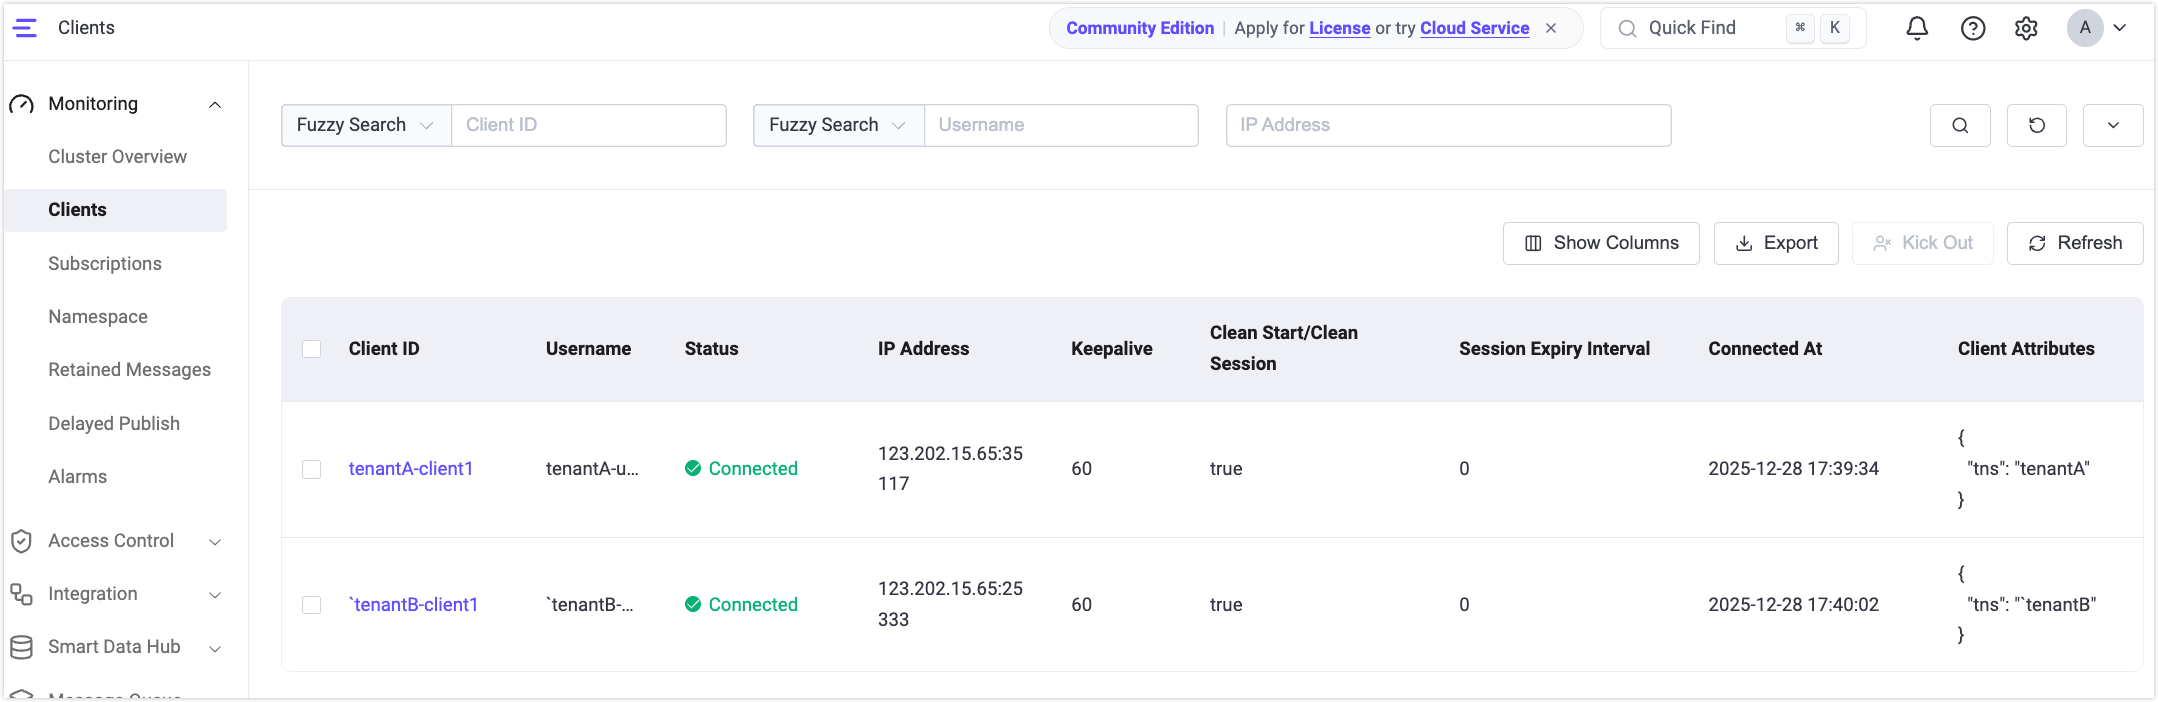2158x702 pixels.
Task: Click the Smart Data Hub database icon
Action: coord(22,647)
